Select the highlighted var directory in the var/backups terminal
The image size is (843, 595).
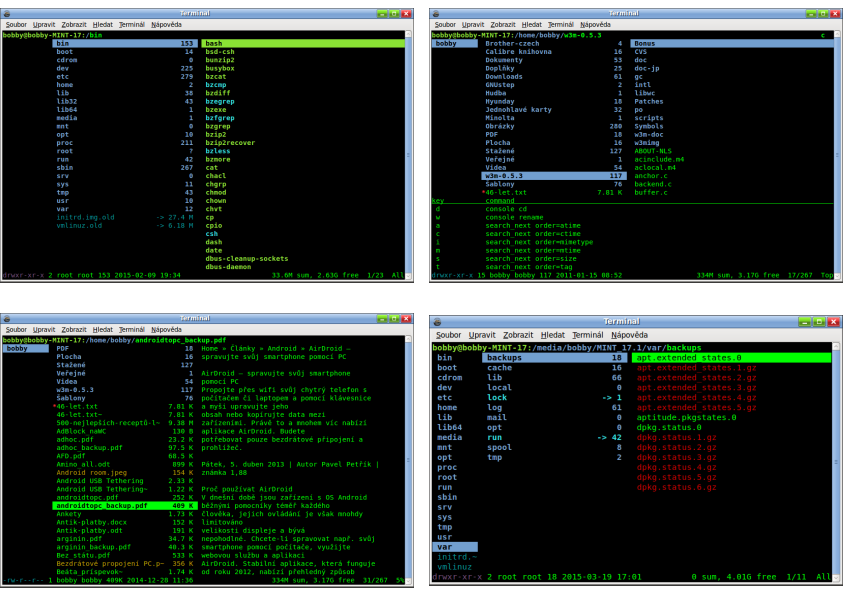[x=455, y=547]
